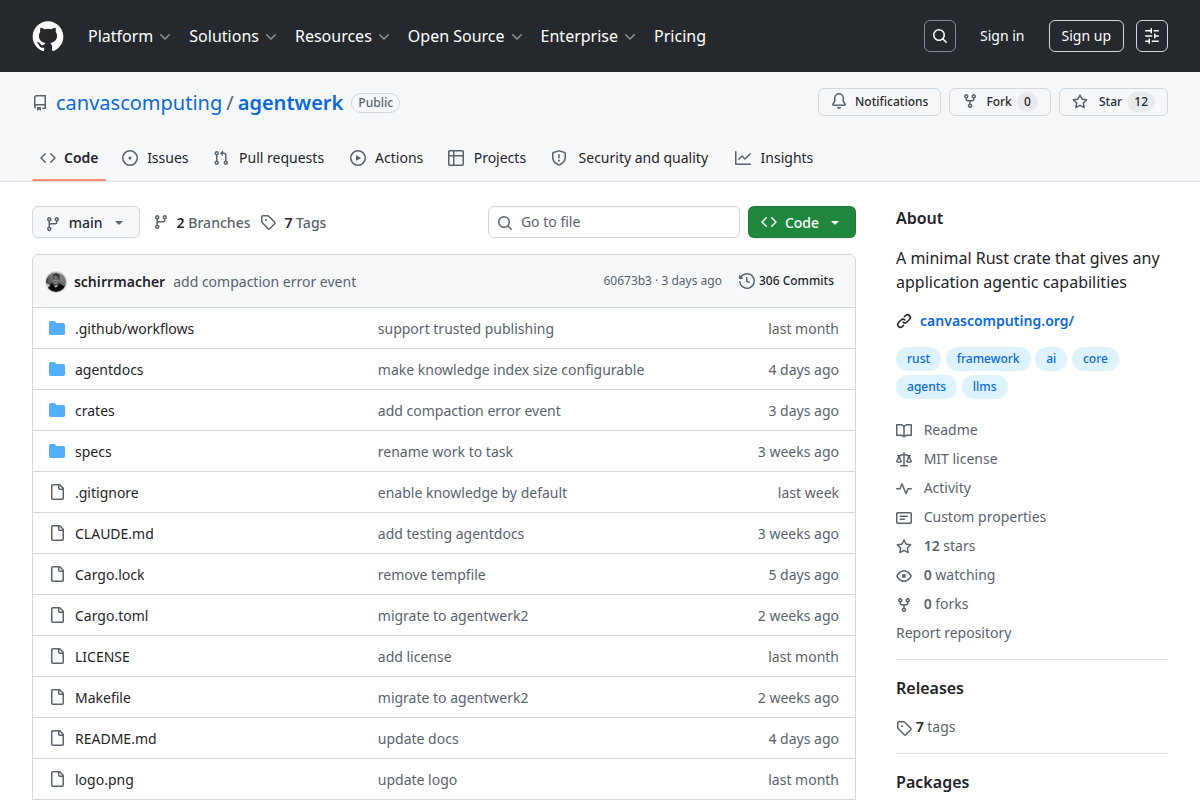
Task: Switch to the Actions tab
Action: 386,158
